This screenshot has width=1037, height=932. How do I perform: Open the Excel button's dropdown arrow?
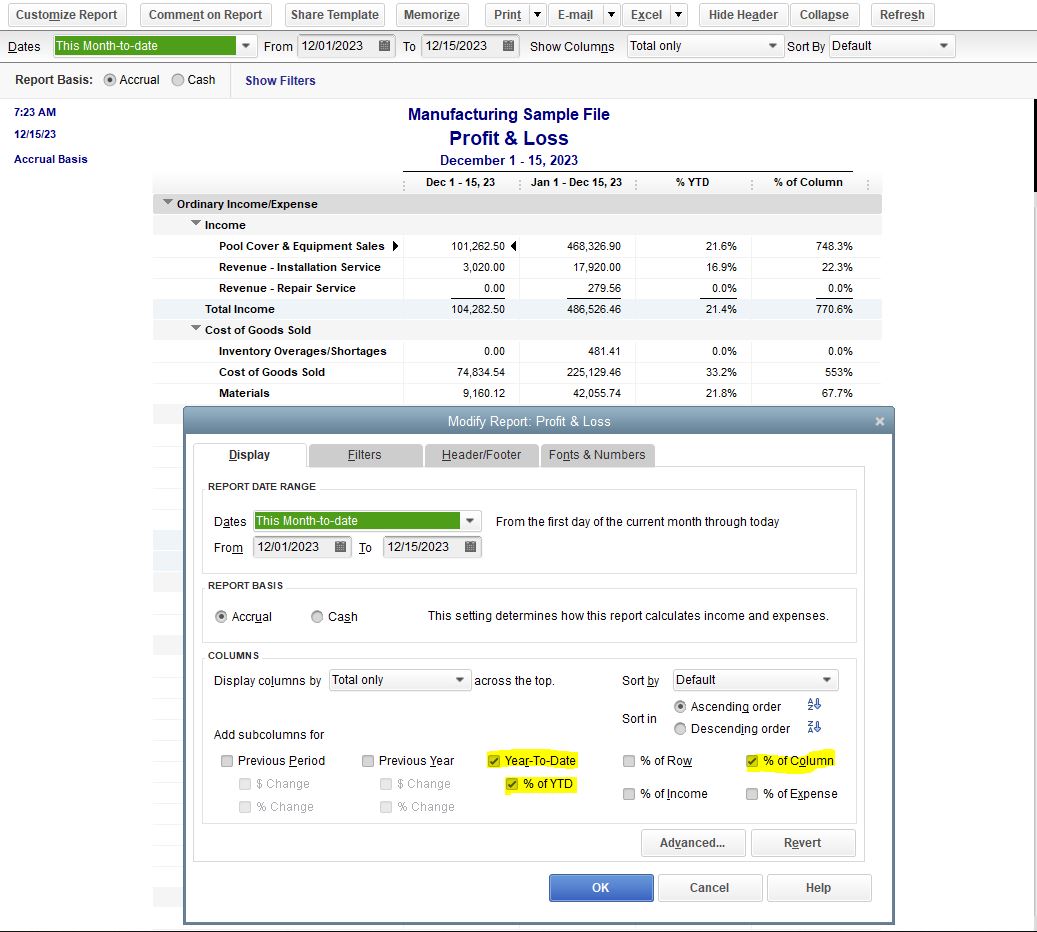[675, 15]
